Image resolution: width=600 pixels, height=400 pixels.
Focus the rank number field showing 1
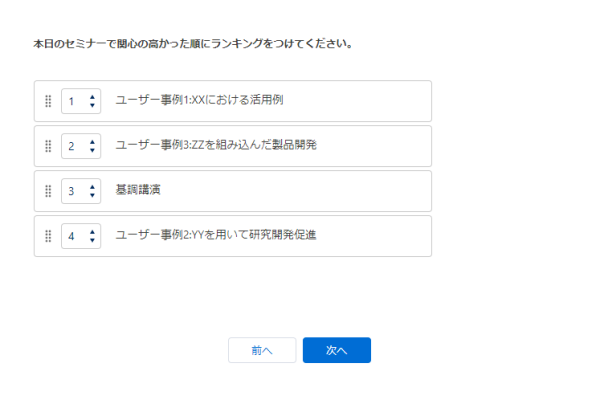pyautogui.click(x=73, y=101)
